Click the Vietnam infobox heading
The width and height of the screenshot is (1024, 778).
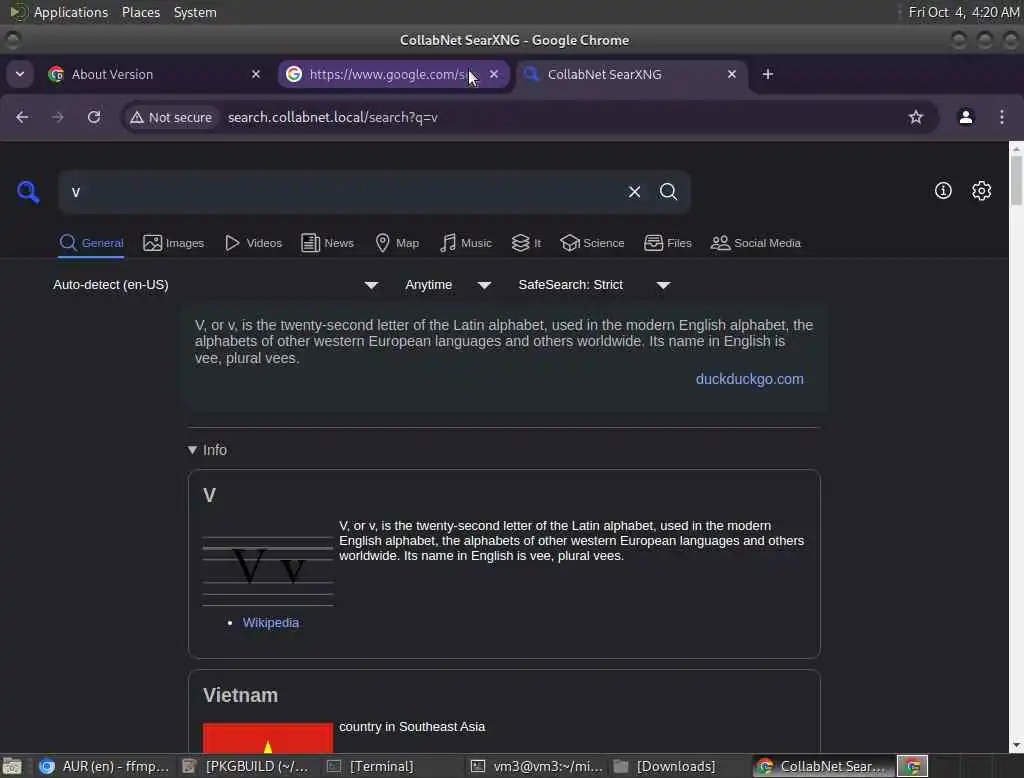click(x=240, y=695)
